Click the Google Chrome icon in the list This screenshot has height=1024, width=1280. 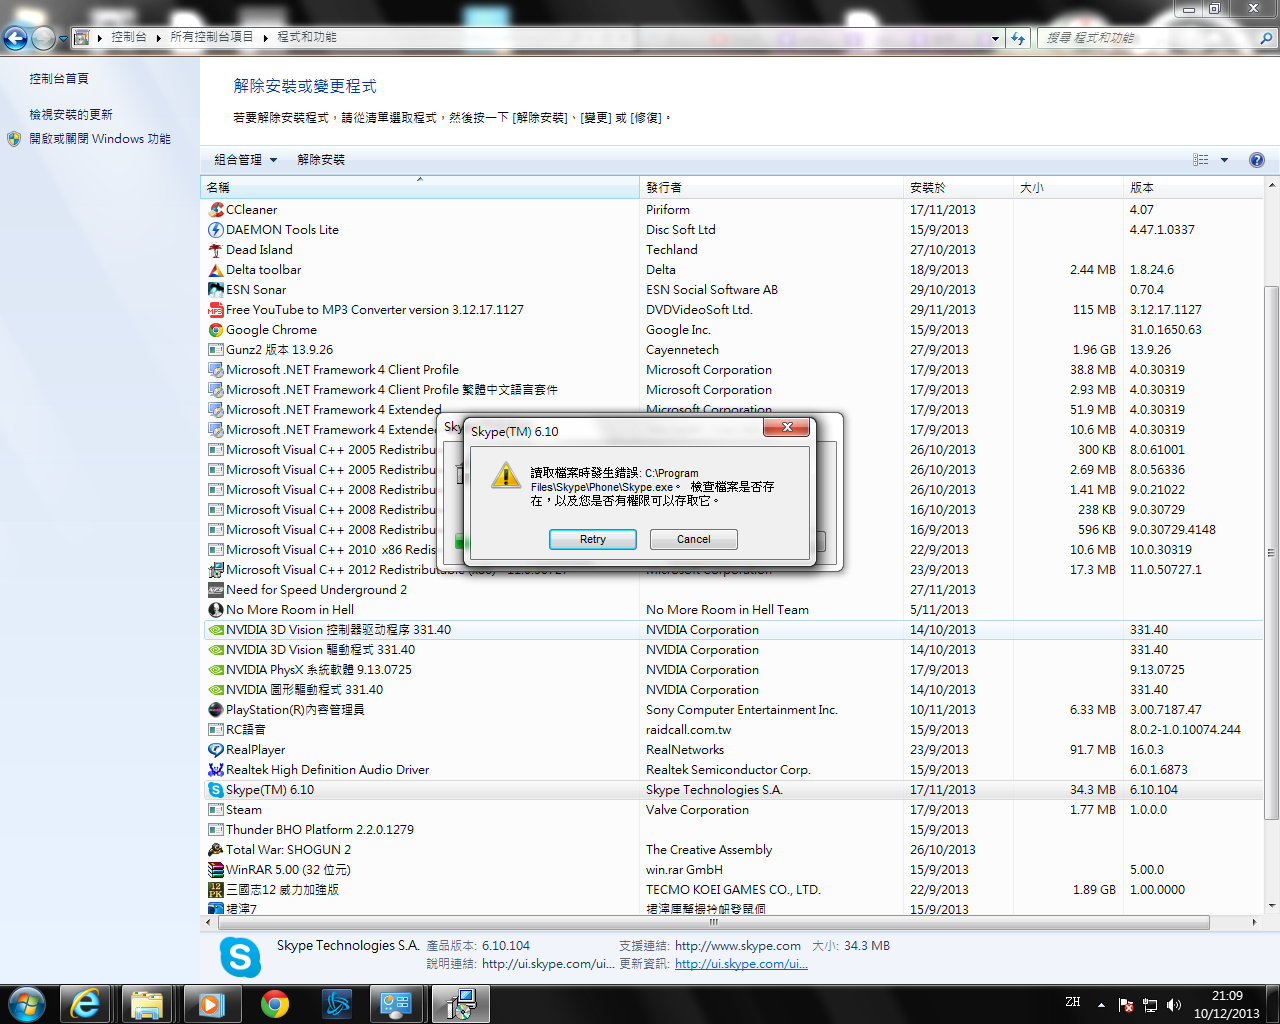(x=215, y=330)
